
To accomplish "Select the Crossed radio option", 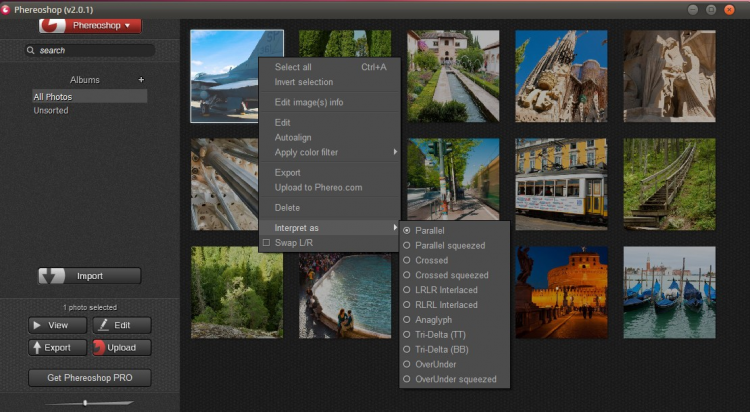I will coord(407,260).
